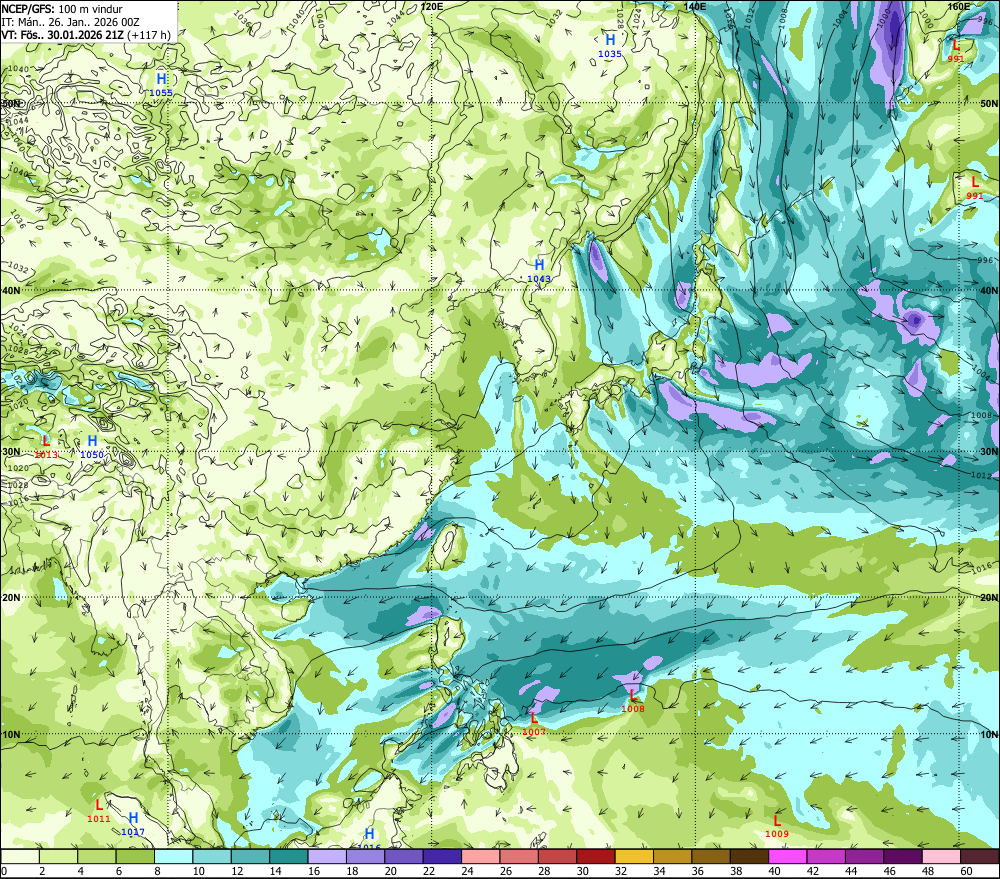1000x879 pixels.
Task: Select the H 1035 high pressure marker
Action: pyautogui.click(x=610, y=45)
